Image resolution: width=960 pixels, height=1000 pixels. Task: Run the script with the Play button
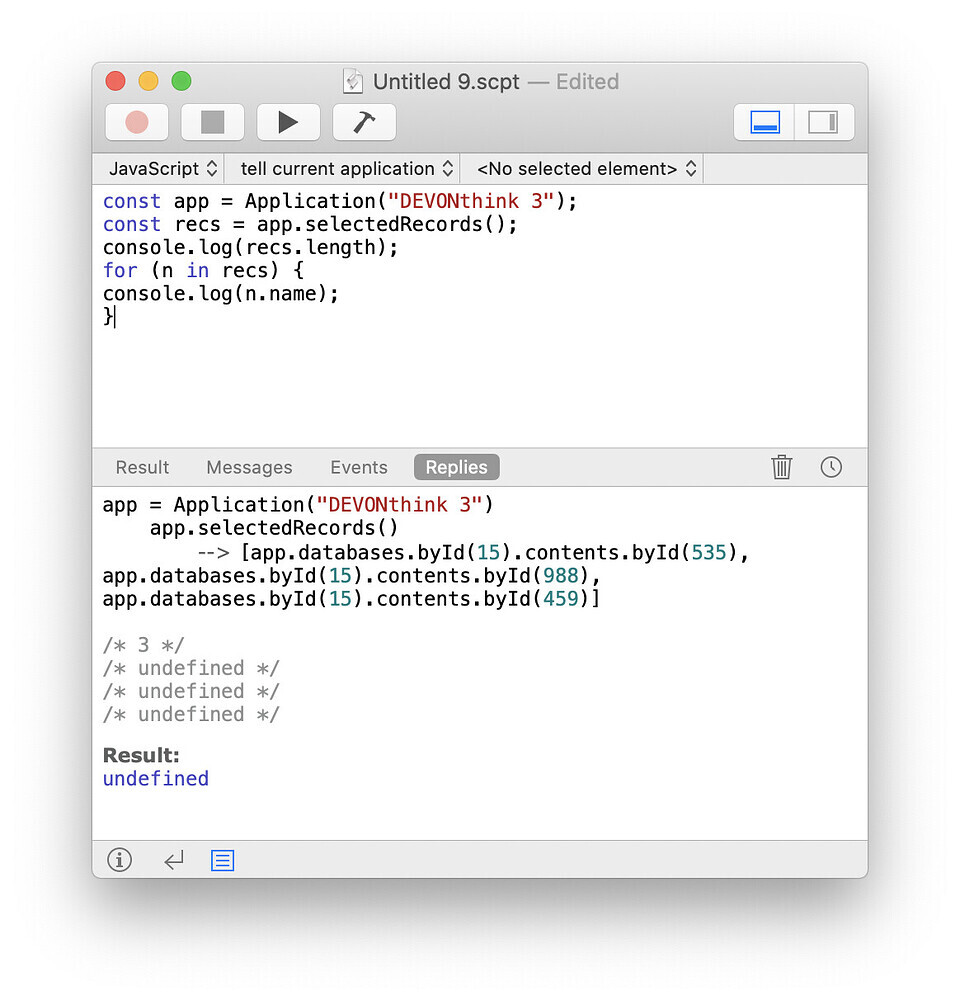pos(288,122)
